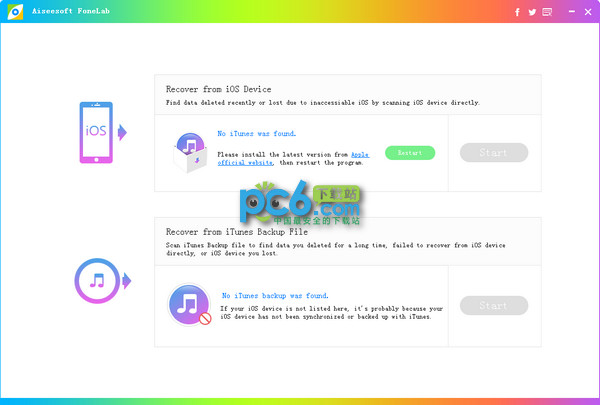Click the 'No iTunes was found.' message
600x405 pixels.
coord(256,134)
